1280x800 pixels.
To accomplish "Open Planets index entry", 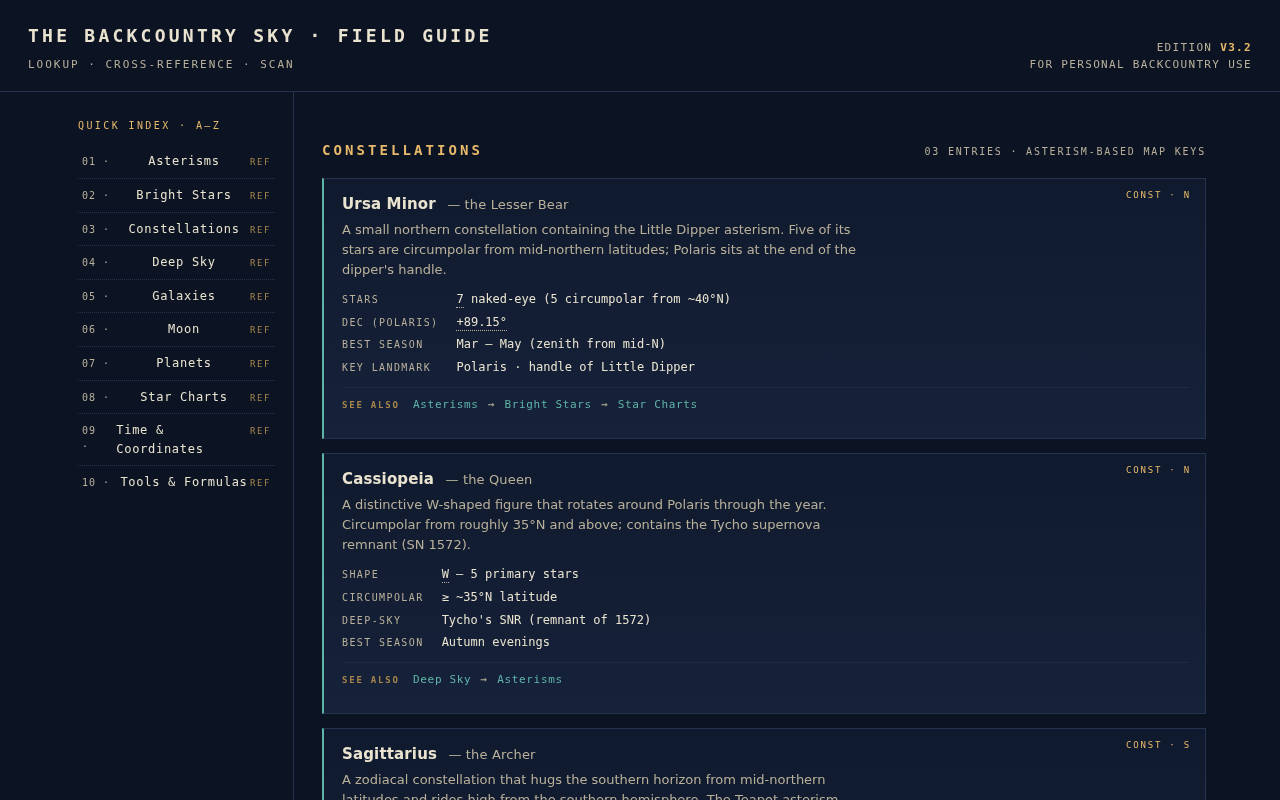I will click(176, 364).
